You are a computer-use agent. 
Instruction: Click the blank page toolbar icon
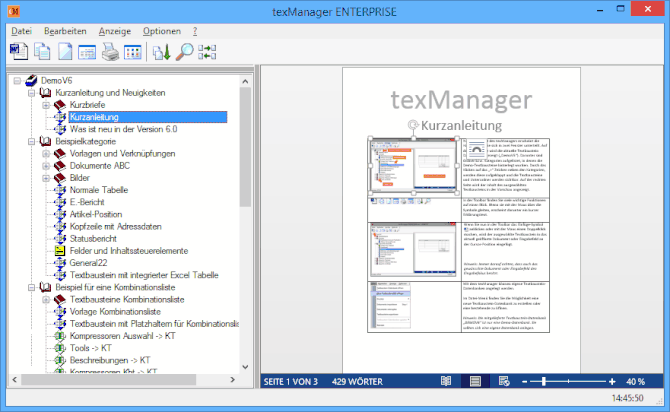click(x=65, y=52)
